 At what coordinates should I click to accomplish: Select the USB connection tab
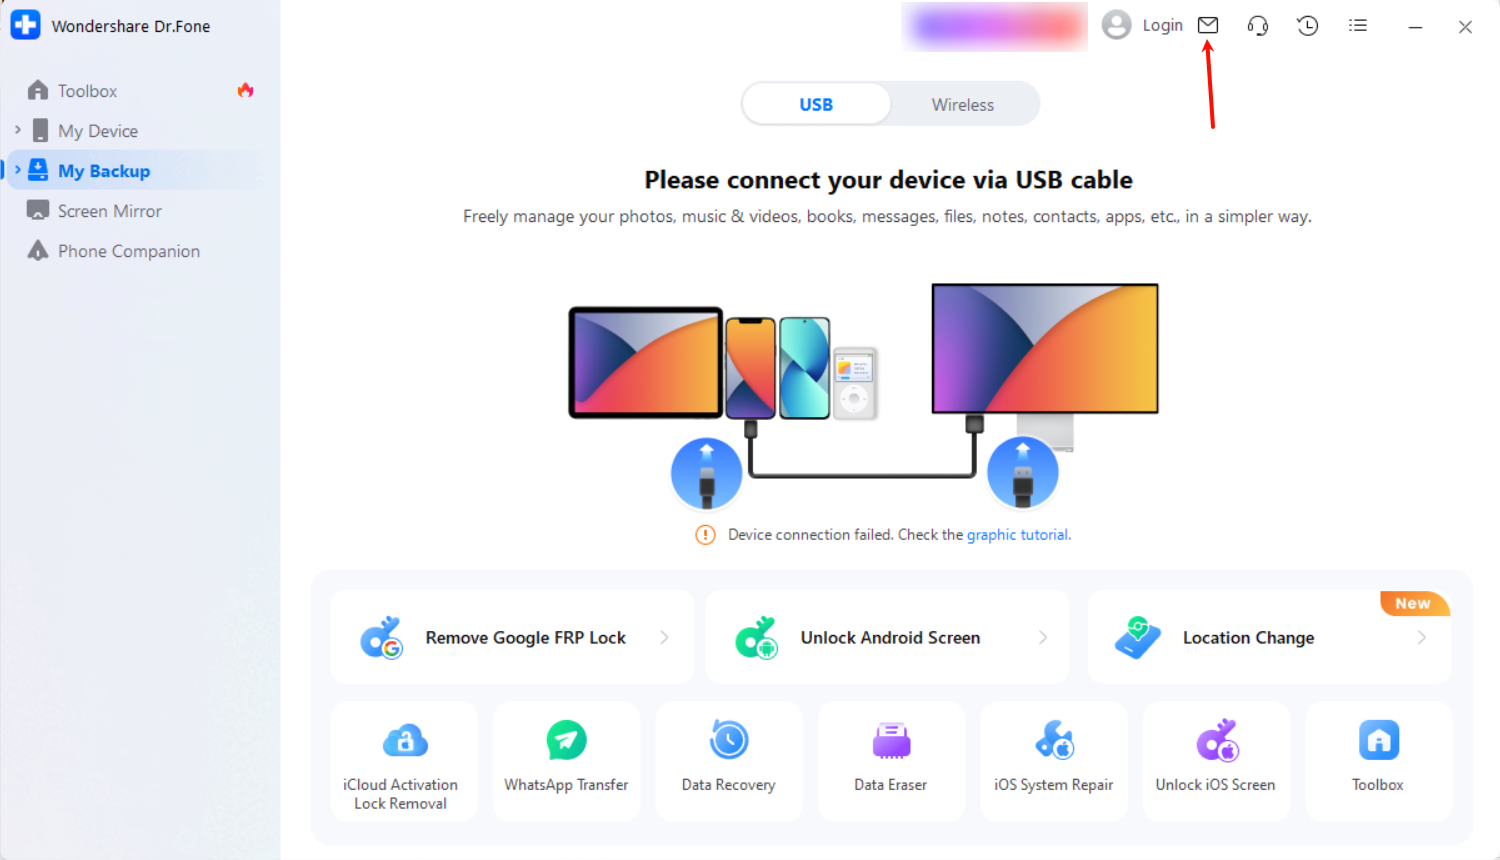[816, 104]
